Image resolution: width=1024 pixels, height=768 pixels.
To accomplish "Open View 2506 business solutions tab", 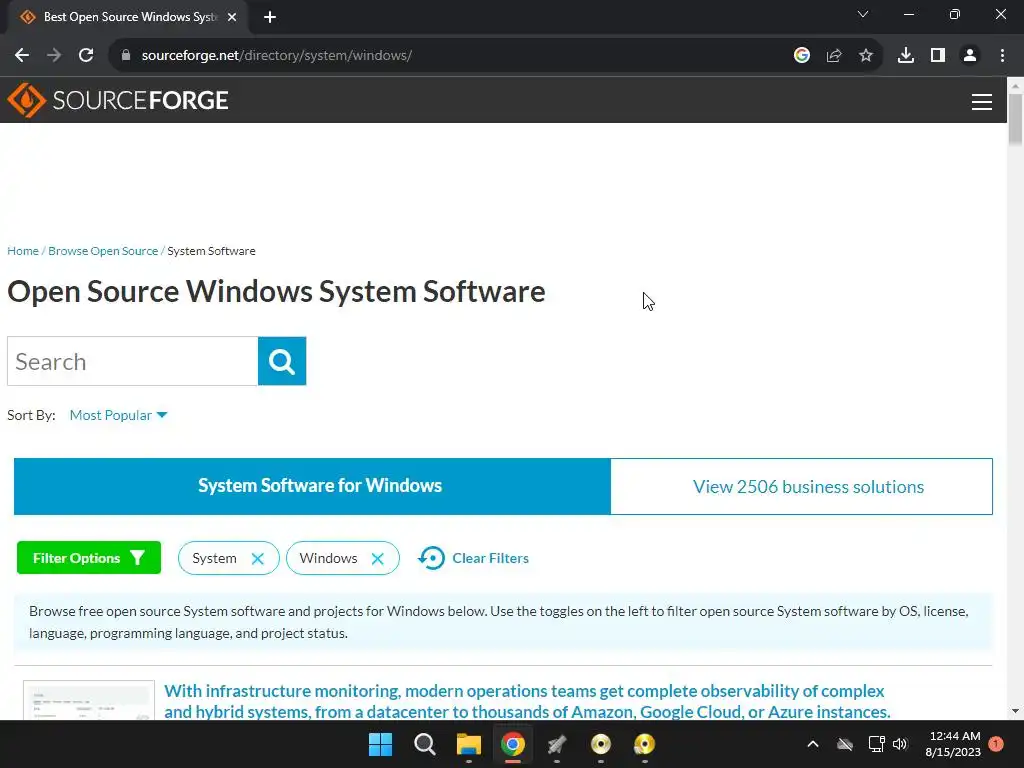I will [x=801, y=487].
